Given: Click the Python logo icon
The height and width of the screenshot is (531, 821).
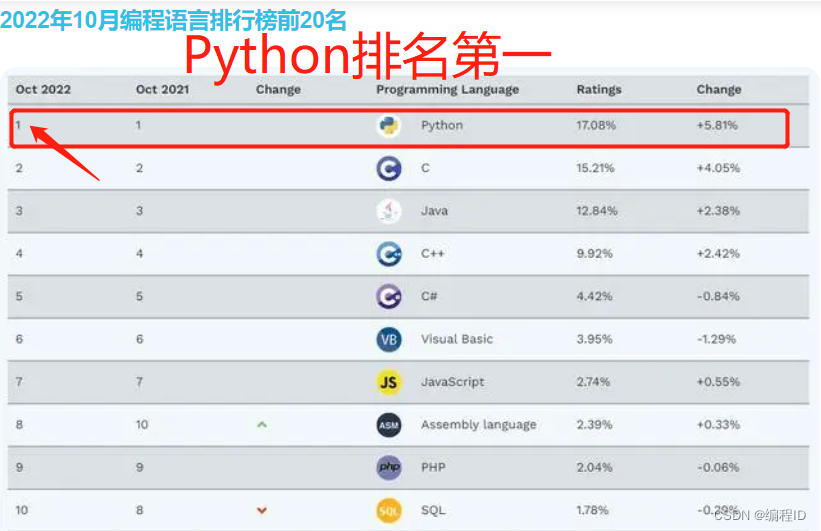Looking at the screenshot, I should [389, 126].
